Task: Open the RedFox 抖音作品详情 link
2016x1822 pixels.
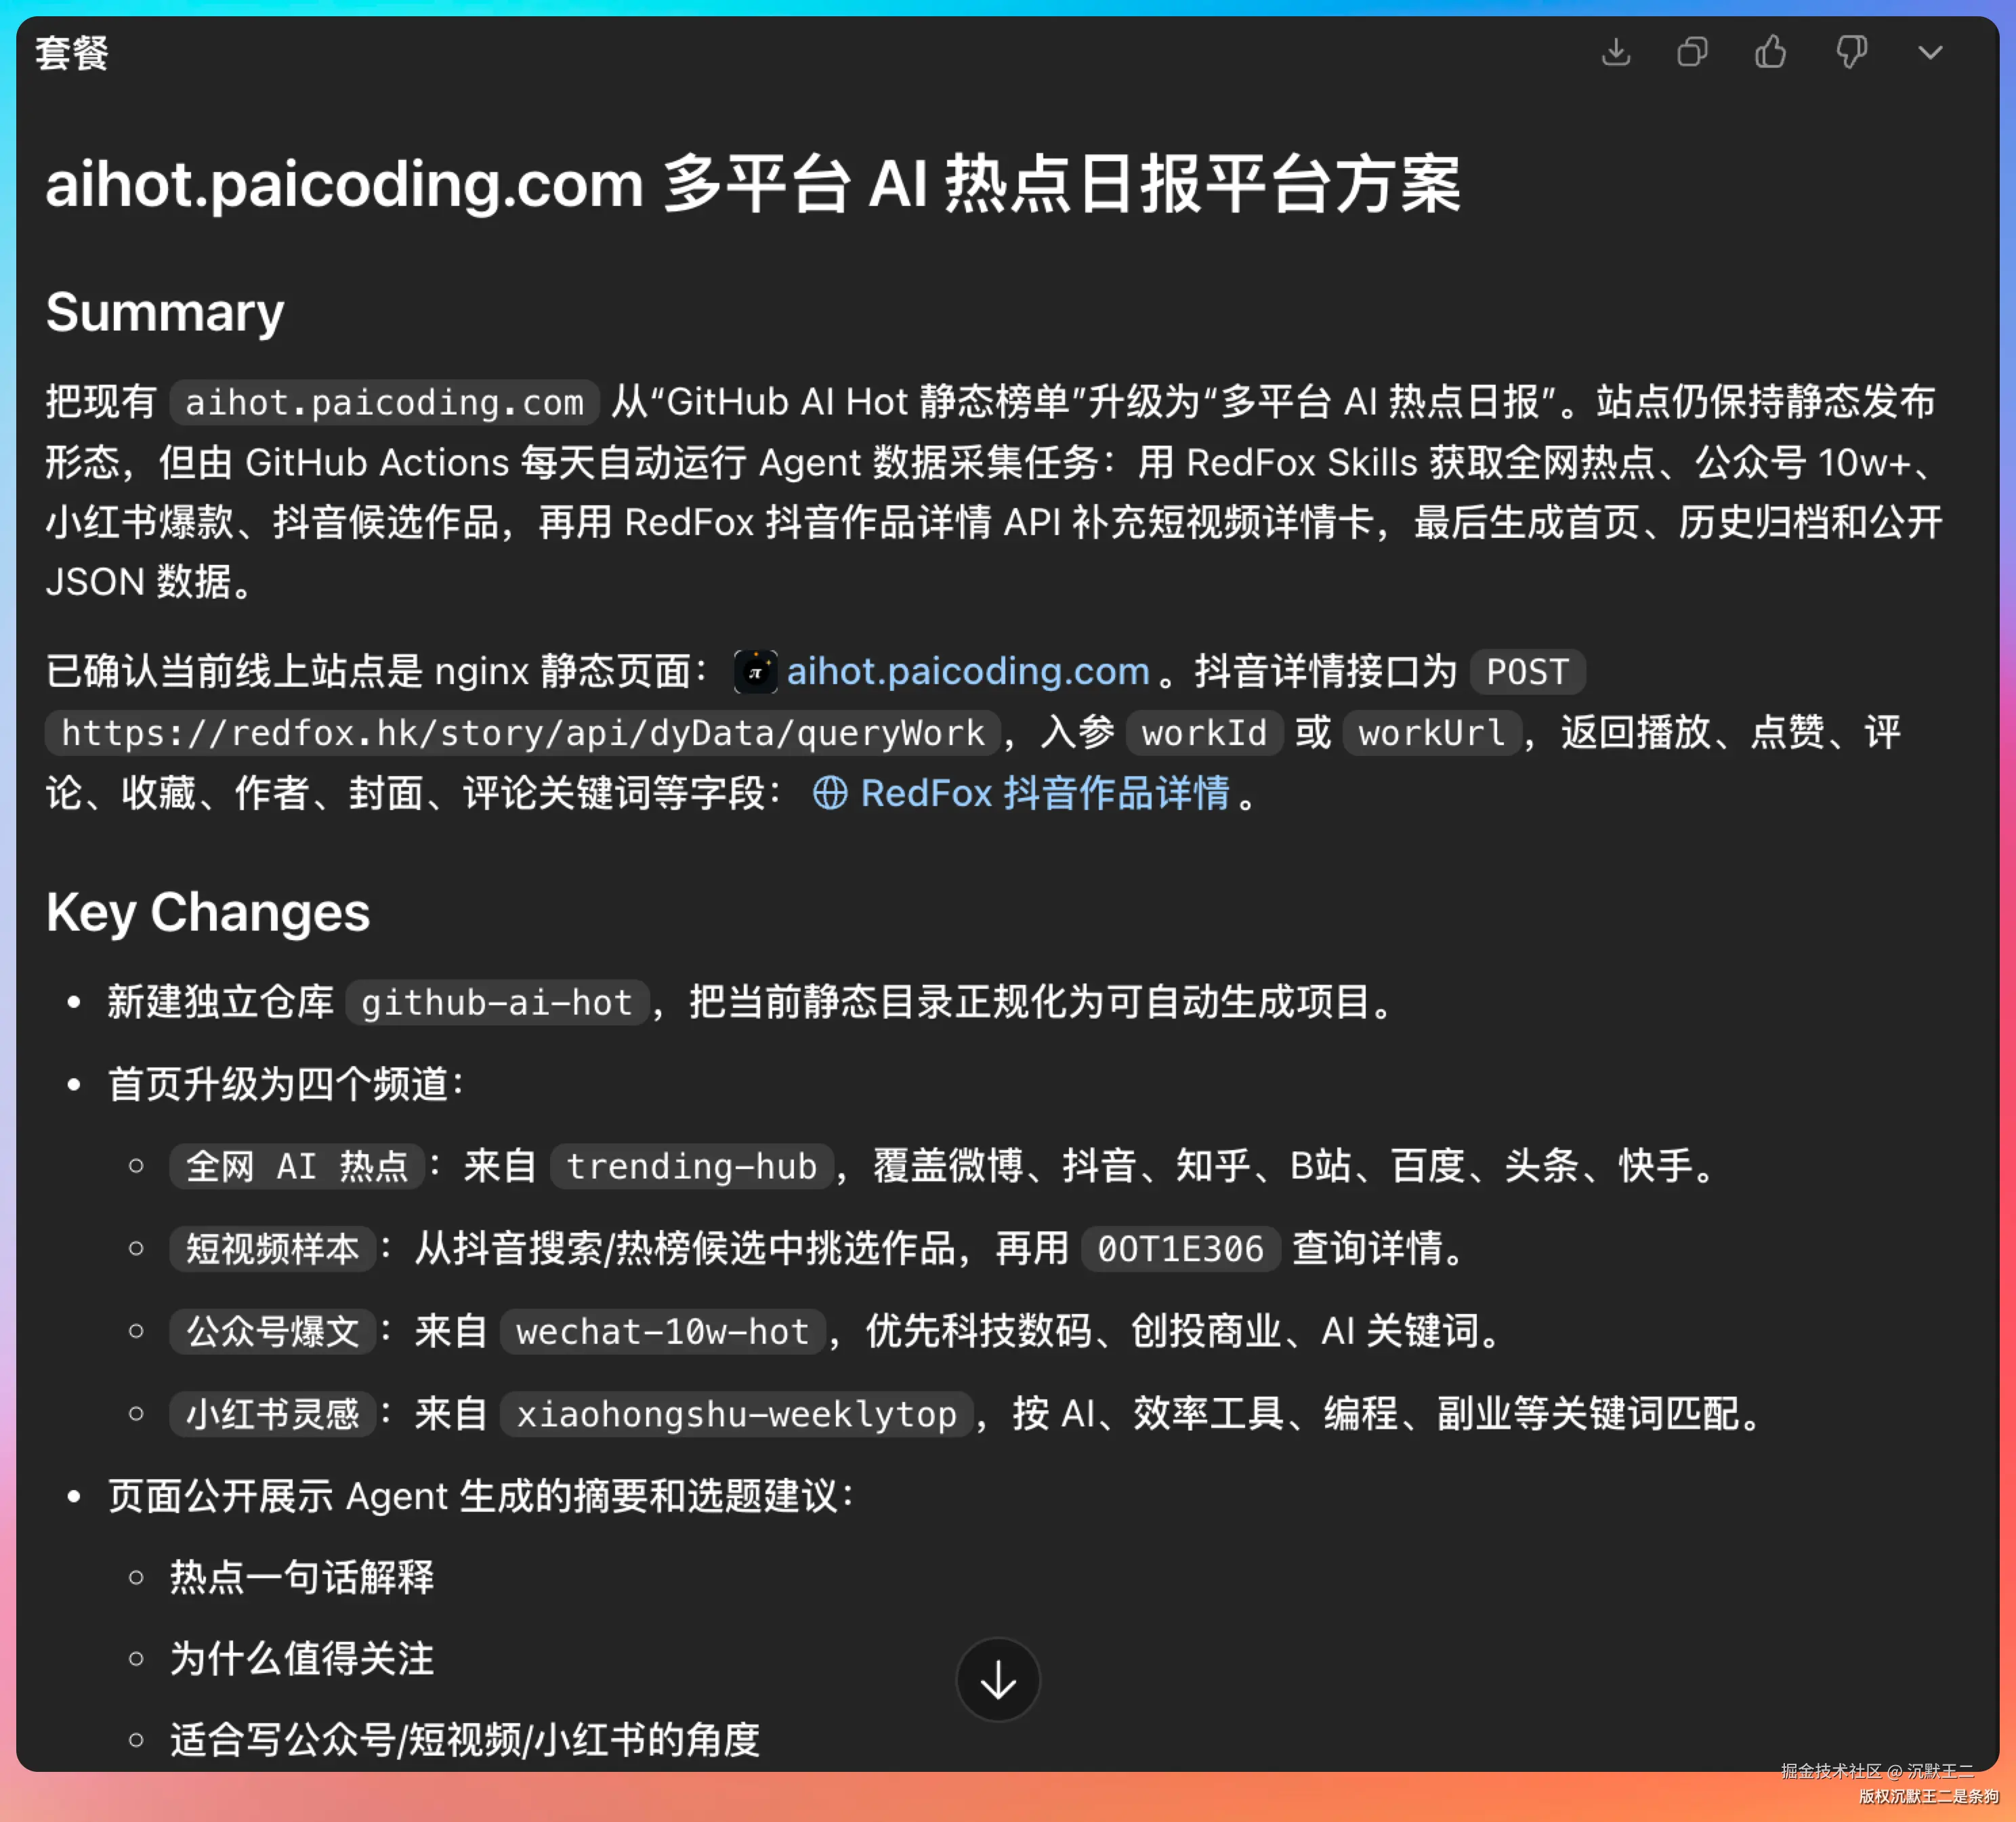Action: point(1045,793)
